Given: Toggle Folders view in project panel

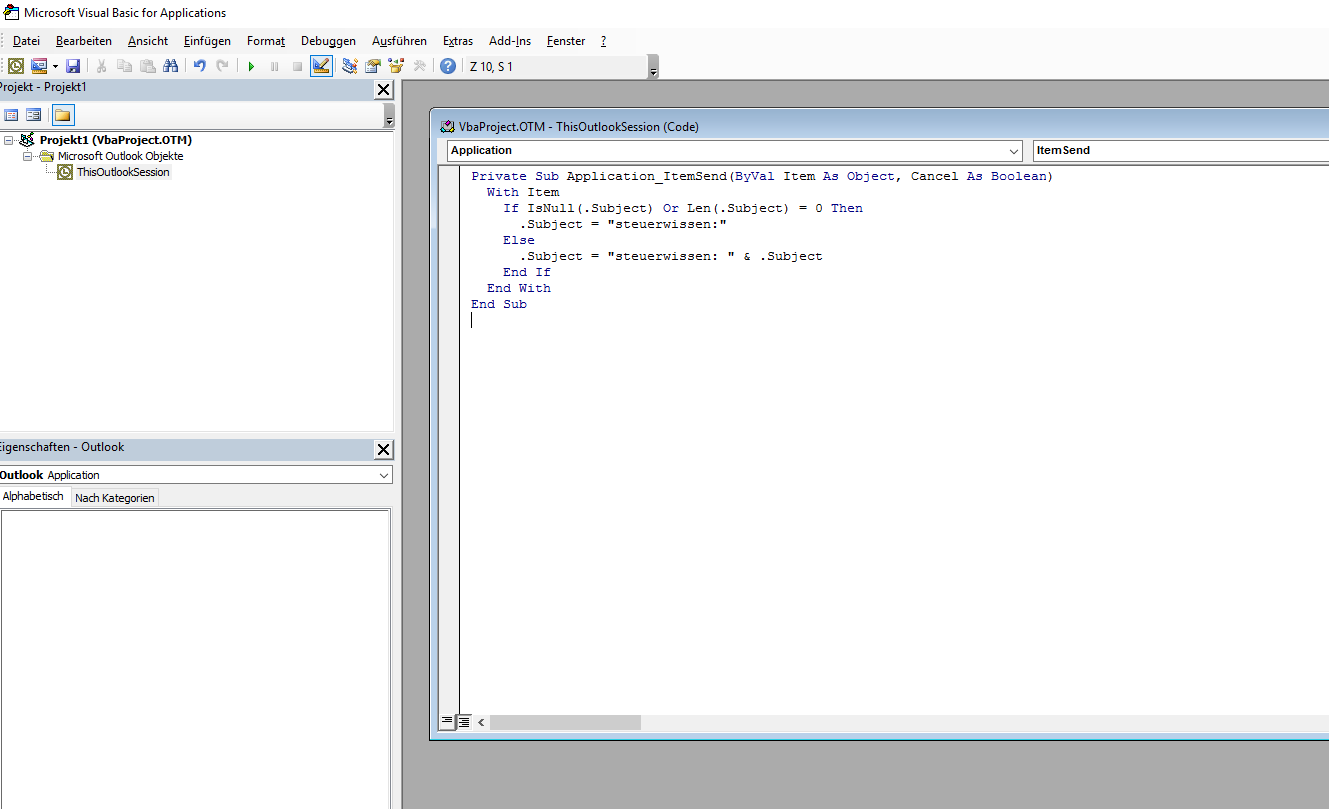Looking at the screenshot, I should [x=62, y=115].
